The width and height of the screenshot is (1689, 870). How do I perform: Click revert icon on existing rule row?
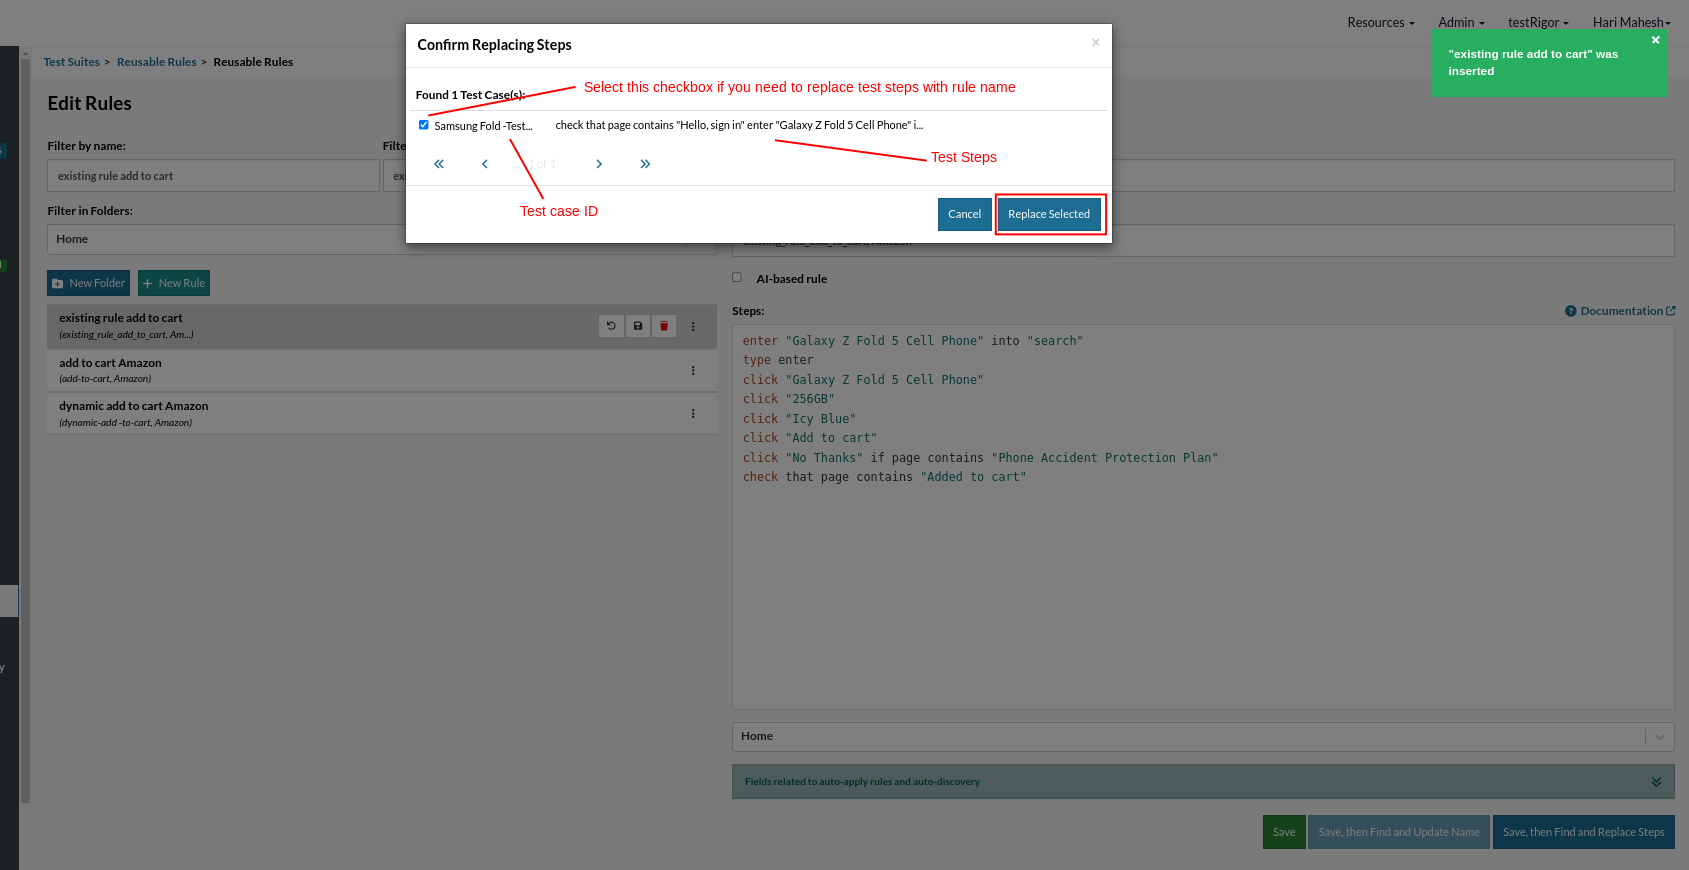(611, 326)
